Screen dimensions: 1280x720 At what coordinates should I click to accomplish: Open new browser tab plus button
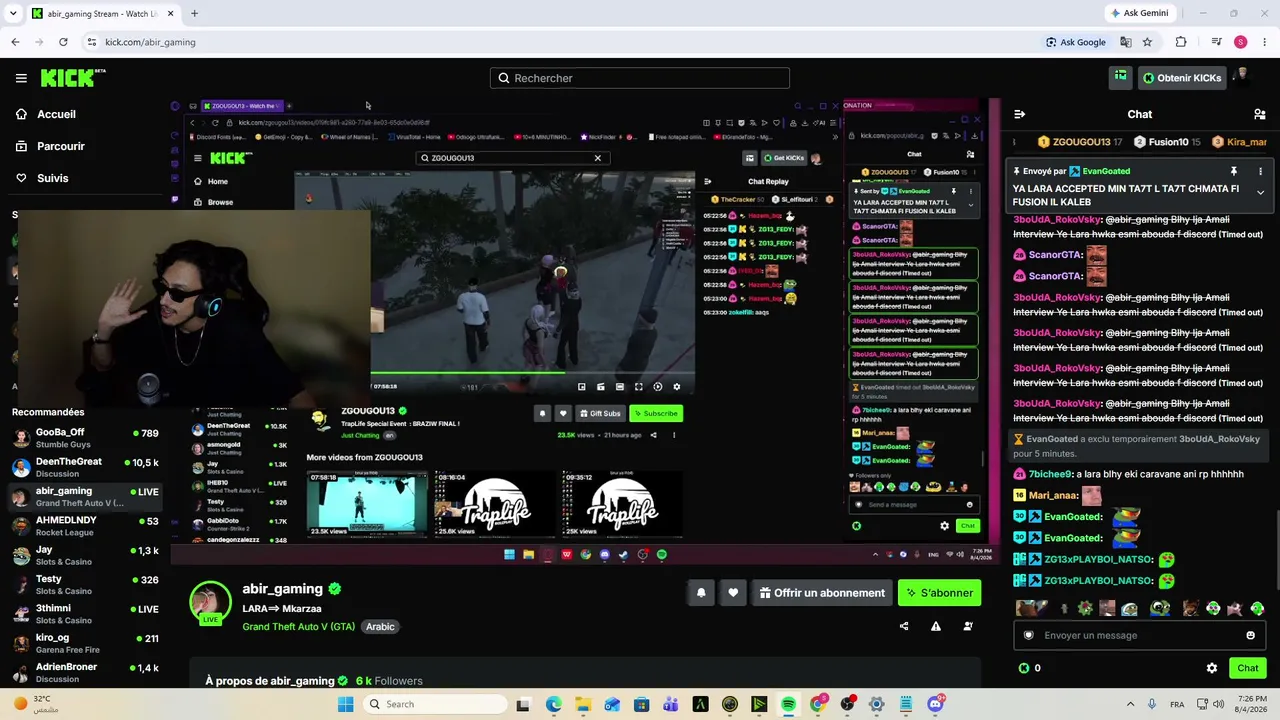(x=194, y=14)
